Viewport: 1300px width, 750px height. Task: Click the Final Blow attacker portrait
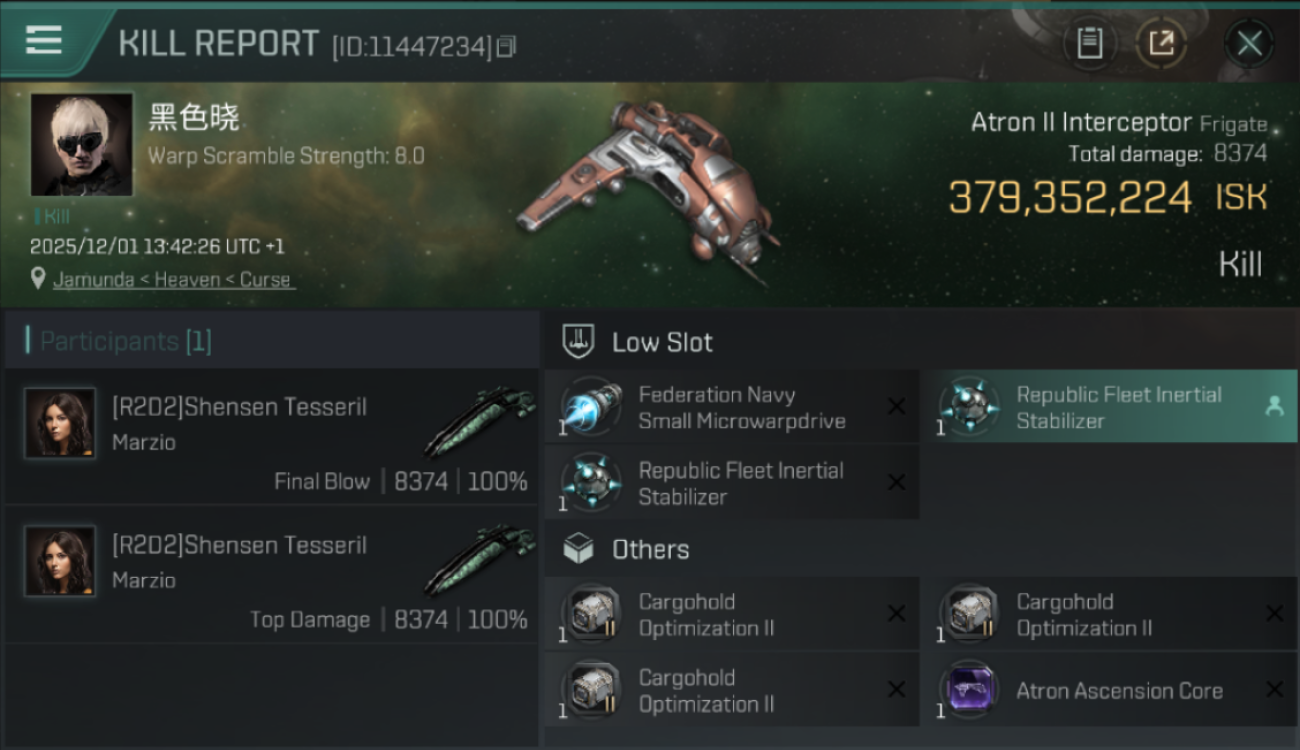pyautogui.click(x=60, y=423)
